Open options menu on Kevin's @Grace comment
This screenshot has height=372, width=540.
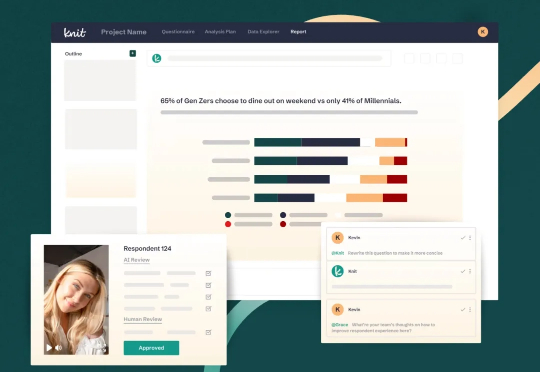[470, 309]
